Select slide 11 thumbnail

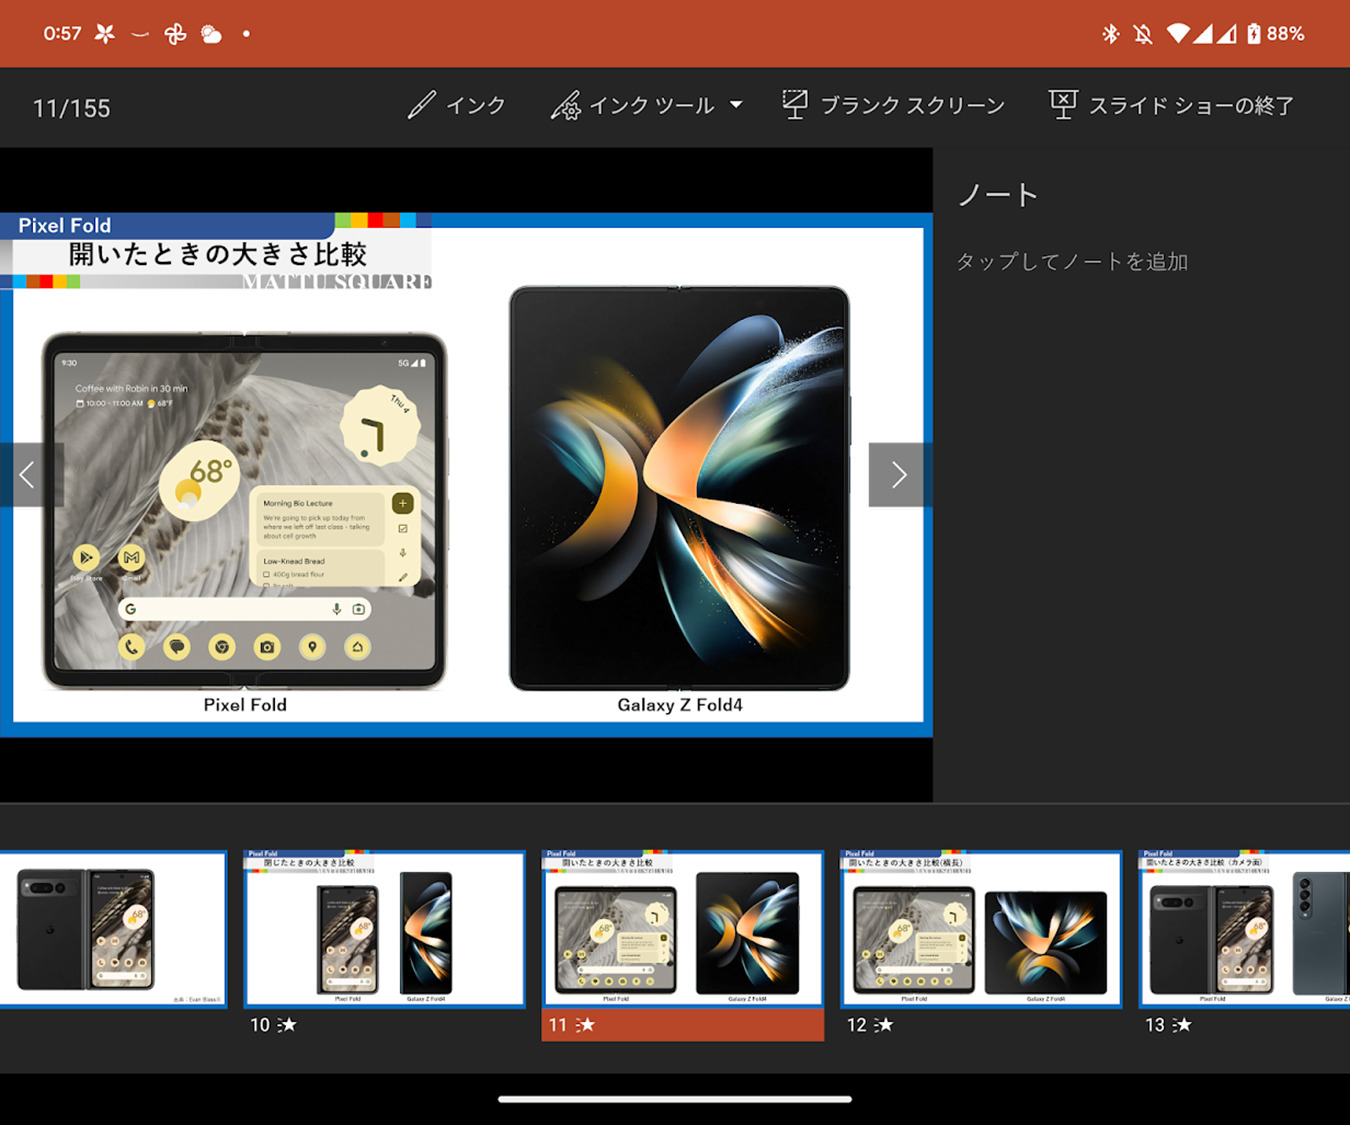683,929
